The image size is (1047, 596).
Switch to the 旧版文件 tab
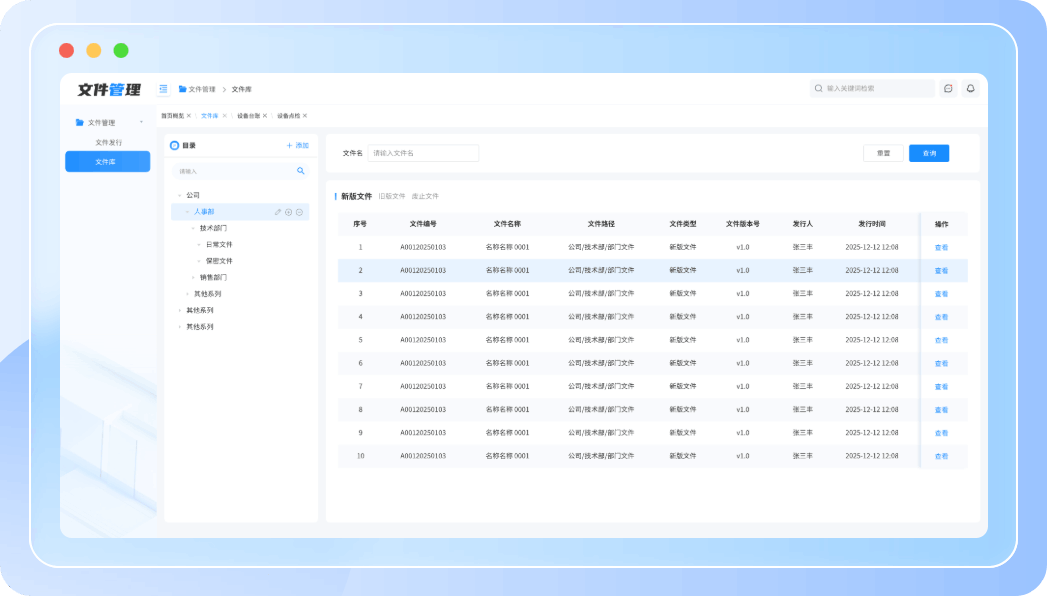[392, 197]
